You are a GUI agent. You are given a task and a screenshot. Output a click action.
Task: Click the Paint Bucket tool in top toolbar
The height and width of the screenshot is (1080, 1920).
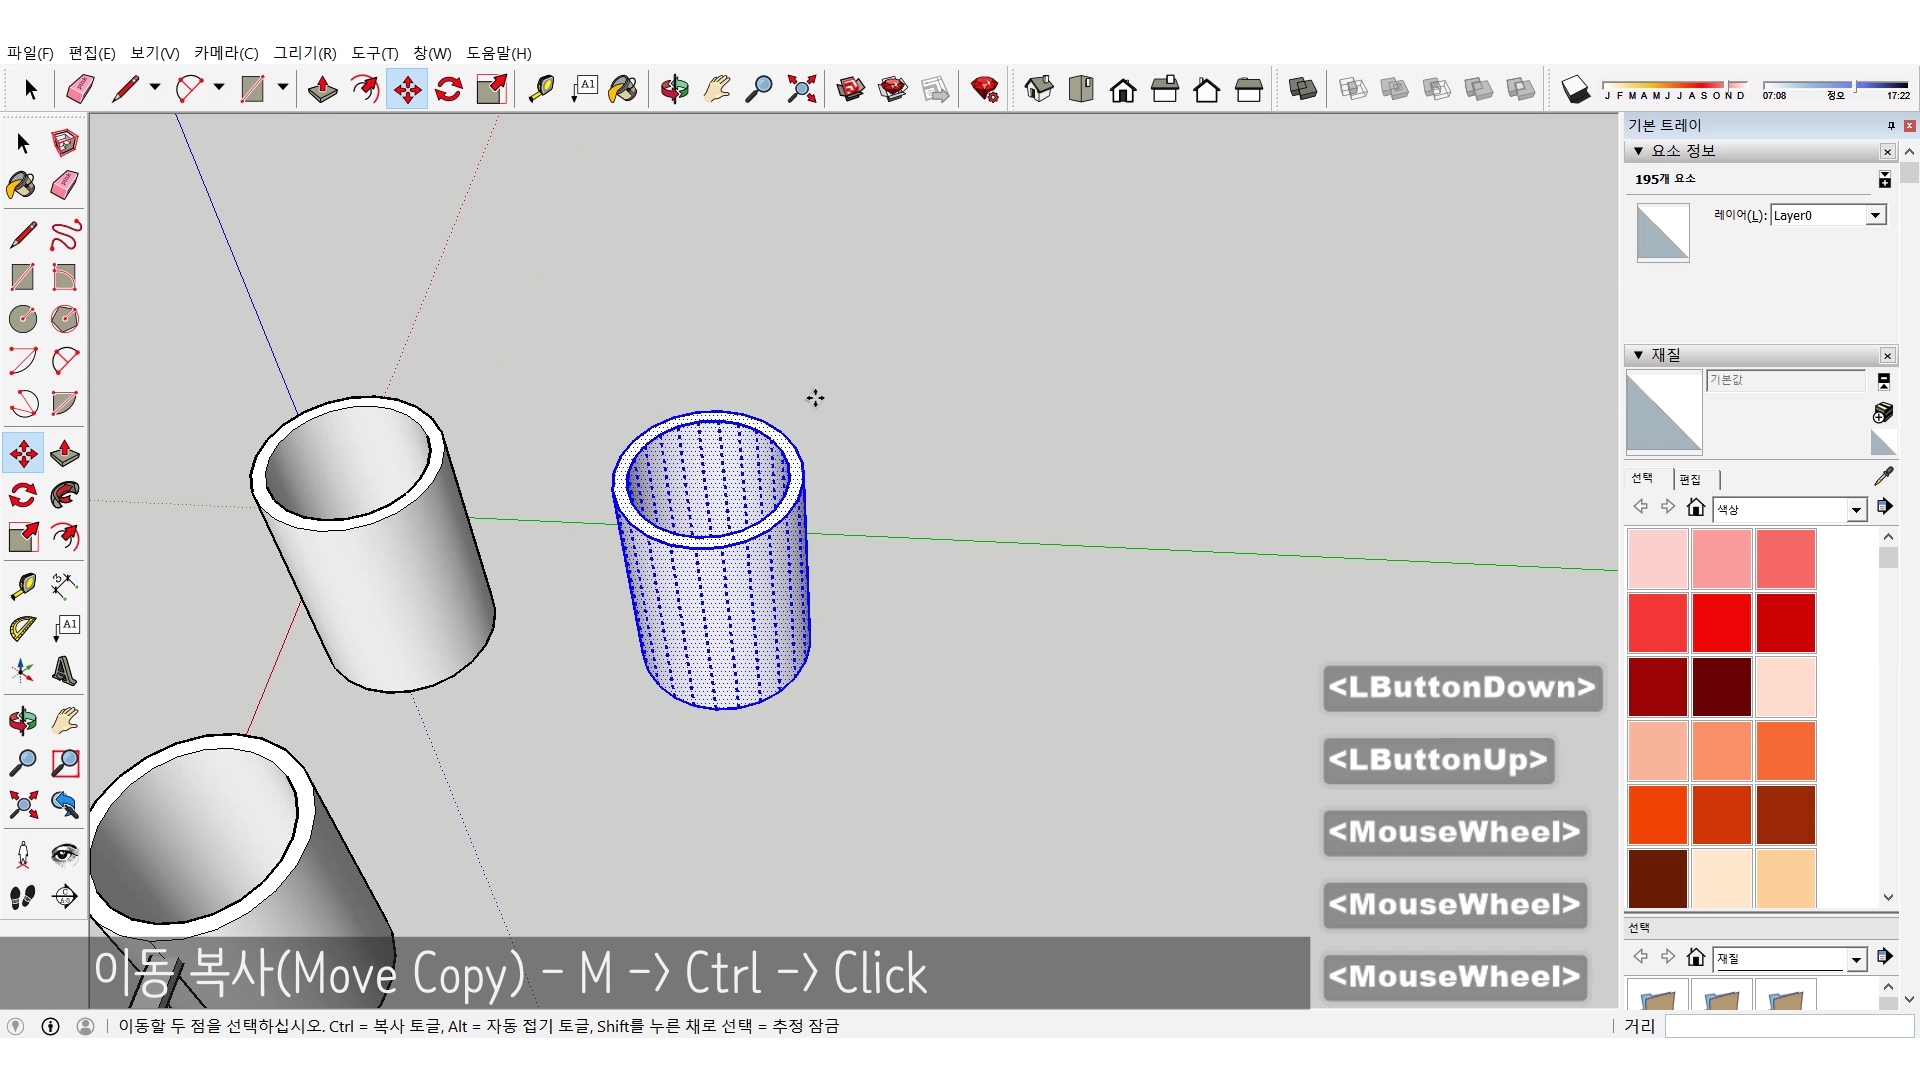click(x=623, y=89)
